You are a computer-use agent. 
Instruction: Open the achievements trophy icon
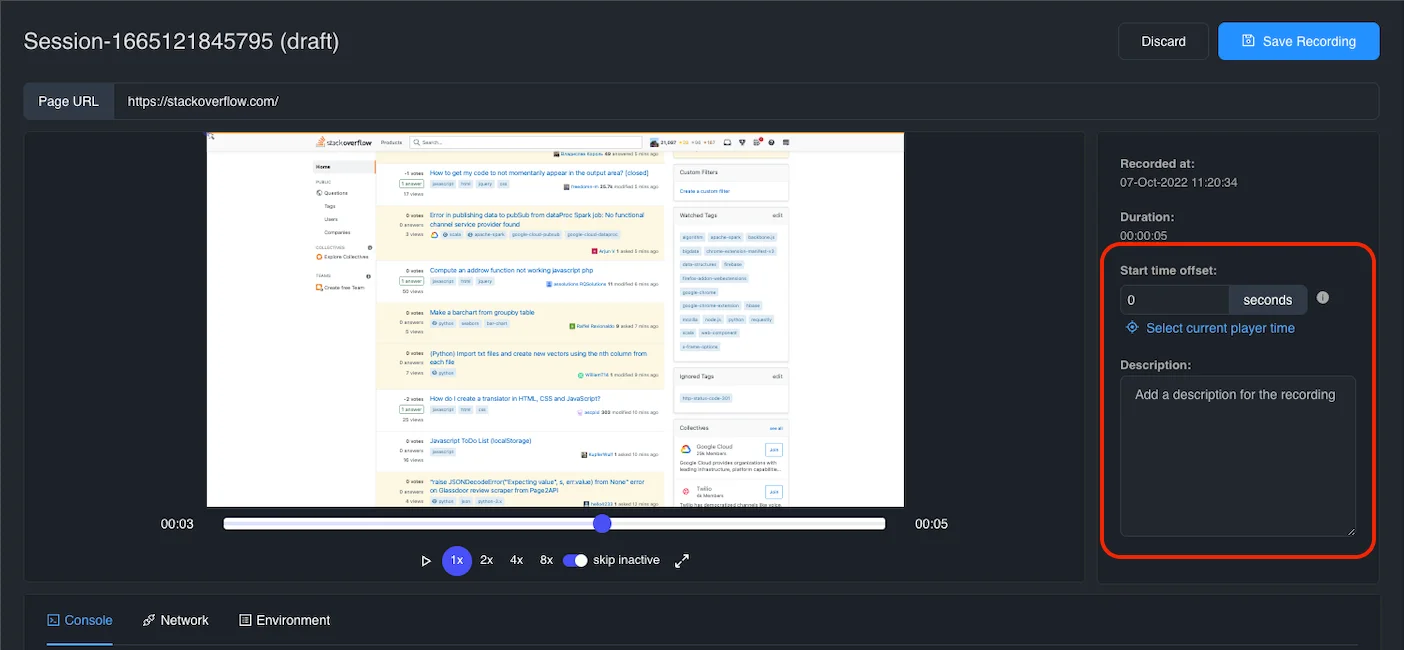coord(742,142)
